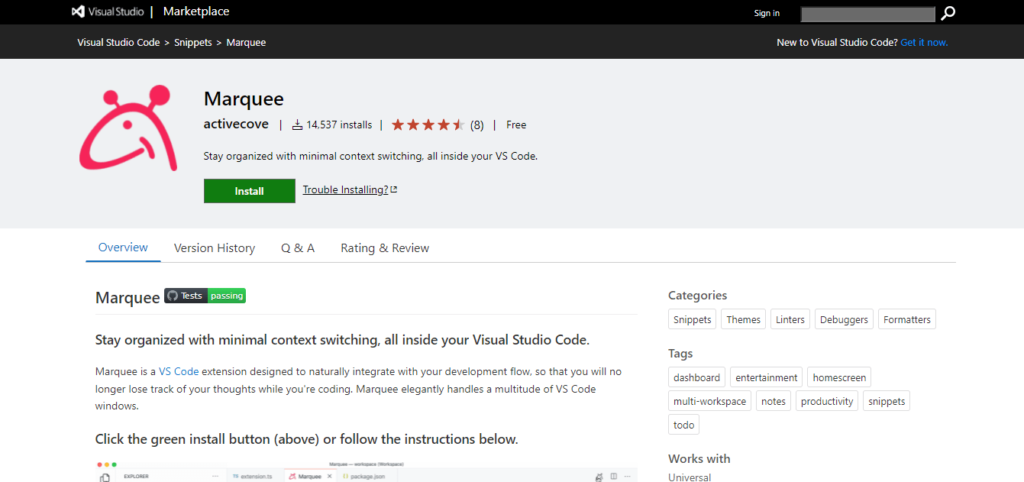Image resolution: width=1024 pixels, height=482 pixels.
Task: Click the search input field in header
Action: tap(867, 13)
